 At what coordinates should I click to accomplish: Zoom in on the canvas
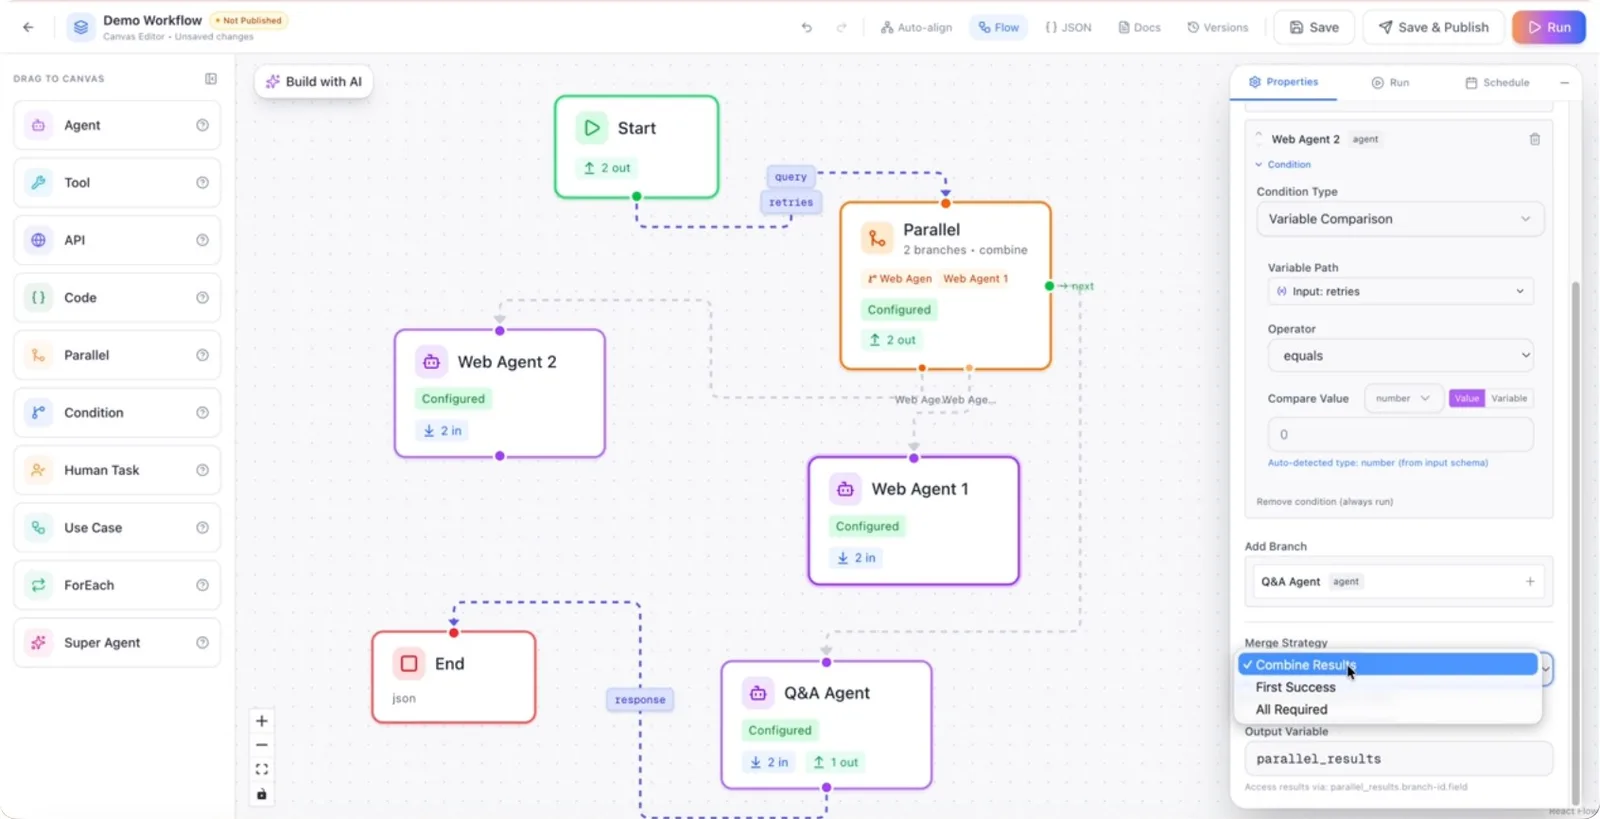click(262, 721)
